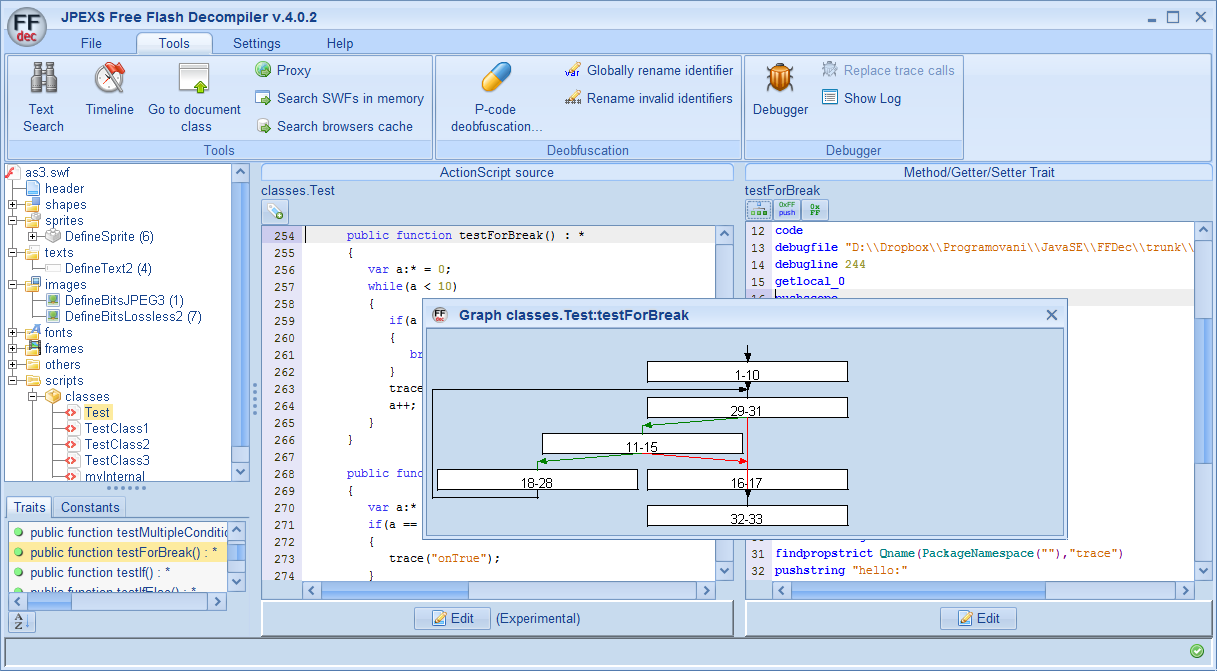The width and height of the screenshot is (1217, 671).
Task: Search SWFs in memory
Action: [339, 98]
